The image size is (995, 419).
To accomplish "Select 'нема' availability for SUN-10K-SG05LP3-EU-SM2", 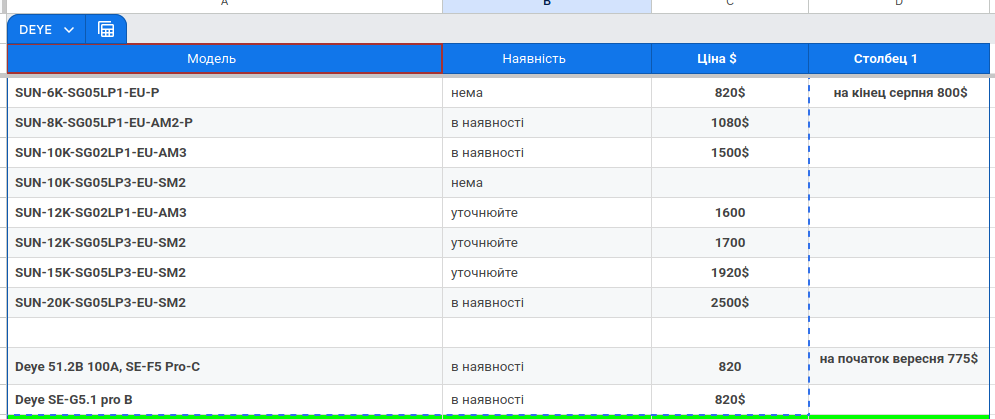I will tap(547, 183).
